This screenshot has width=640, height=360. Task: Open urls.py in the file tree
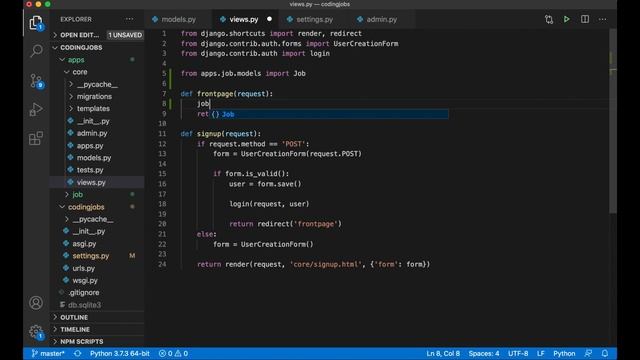tap(83, 268)
